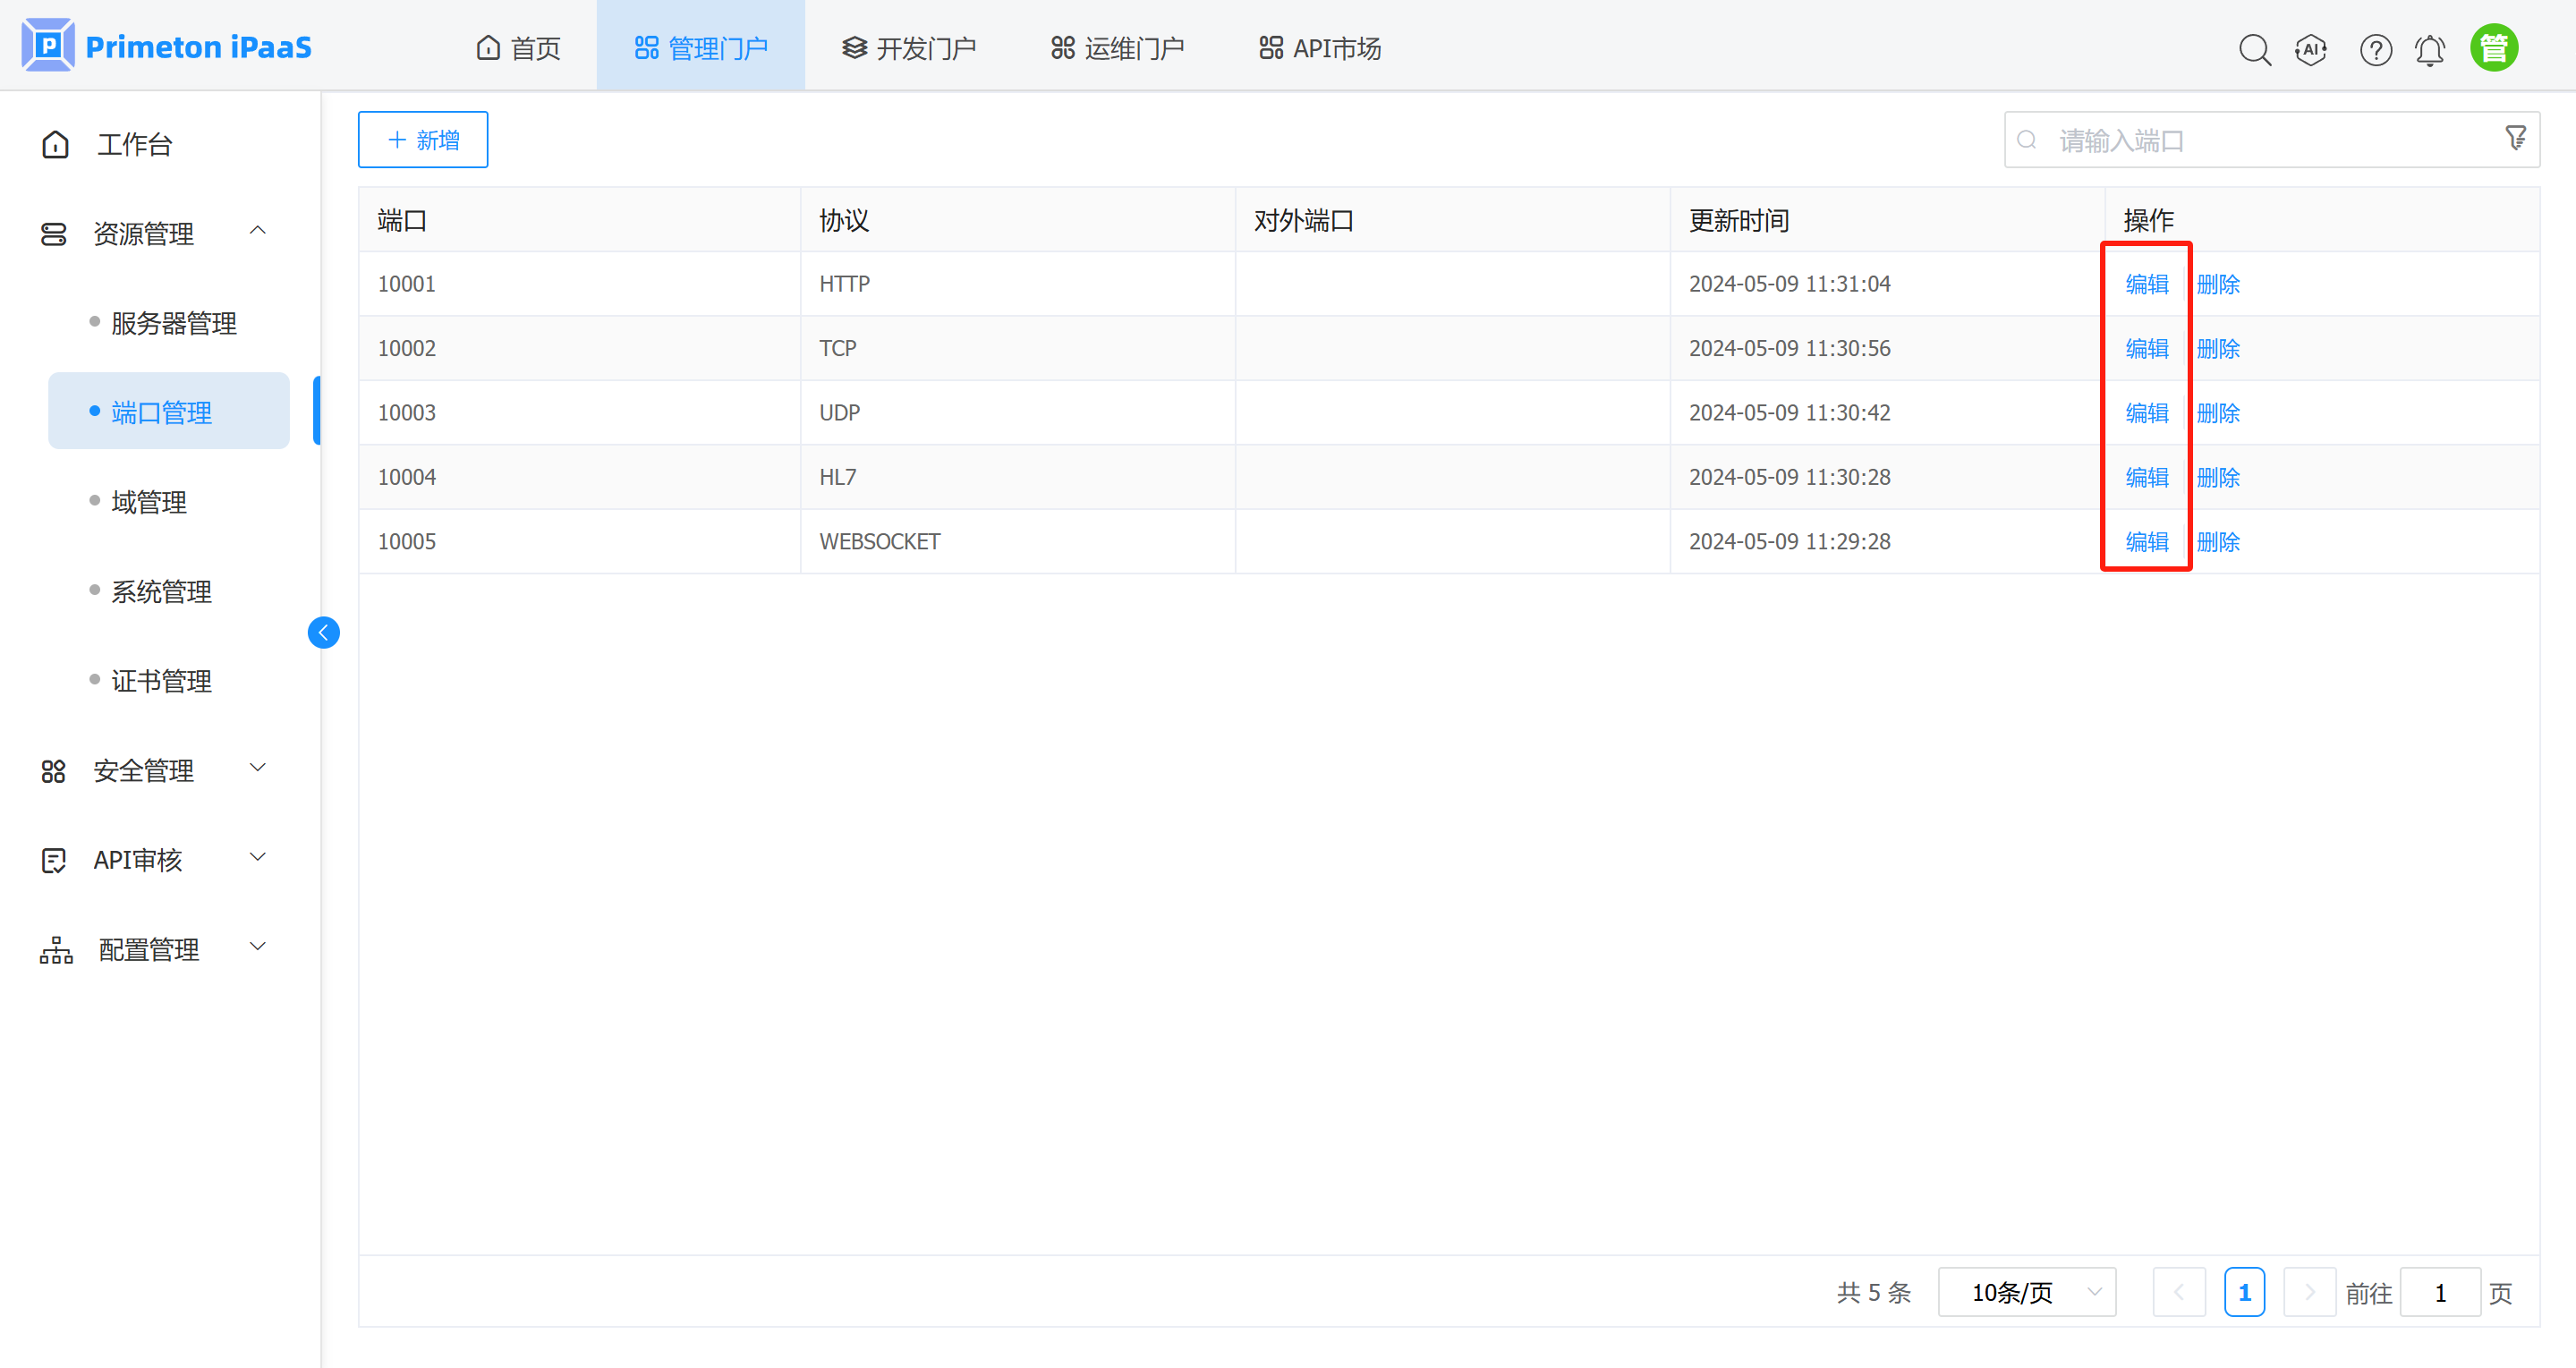This screenshot has width=2576, height=1368.
Task: Click the 工作台 sidebar icon
Action: point(55,144)
